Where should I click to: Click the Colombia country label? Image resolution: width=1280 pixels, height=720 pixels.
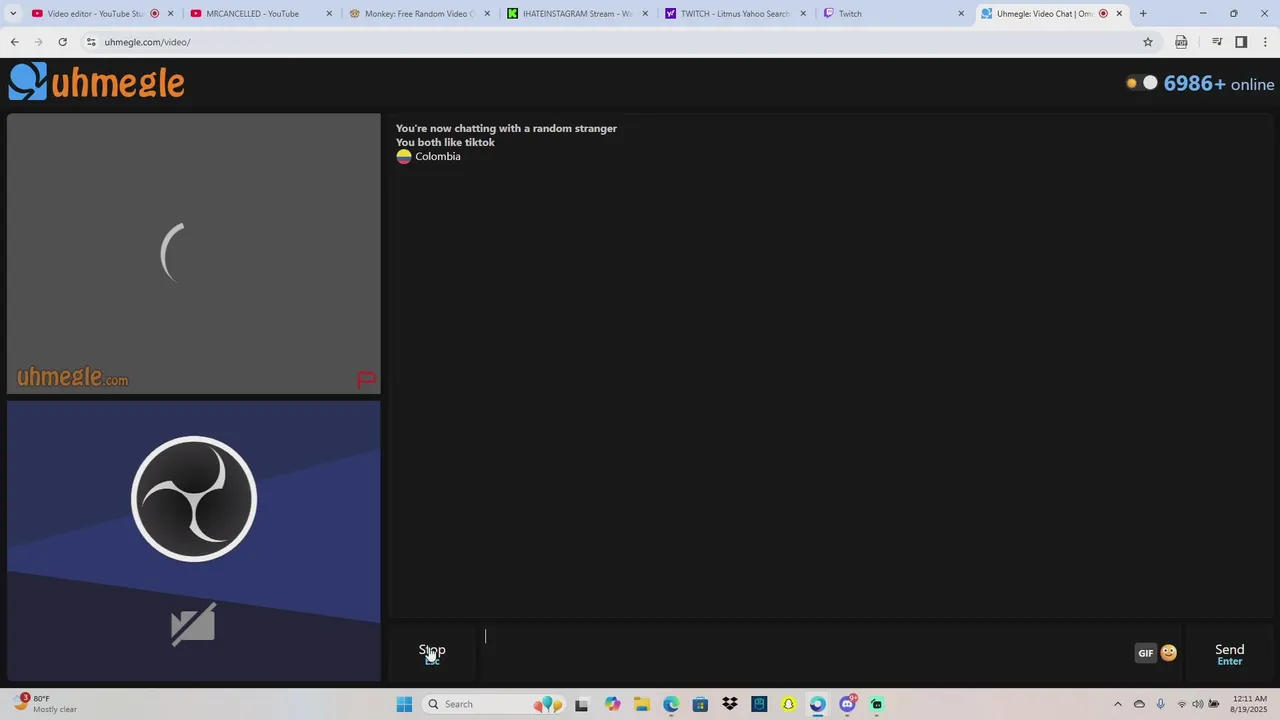click(x=437, y=156)
